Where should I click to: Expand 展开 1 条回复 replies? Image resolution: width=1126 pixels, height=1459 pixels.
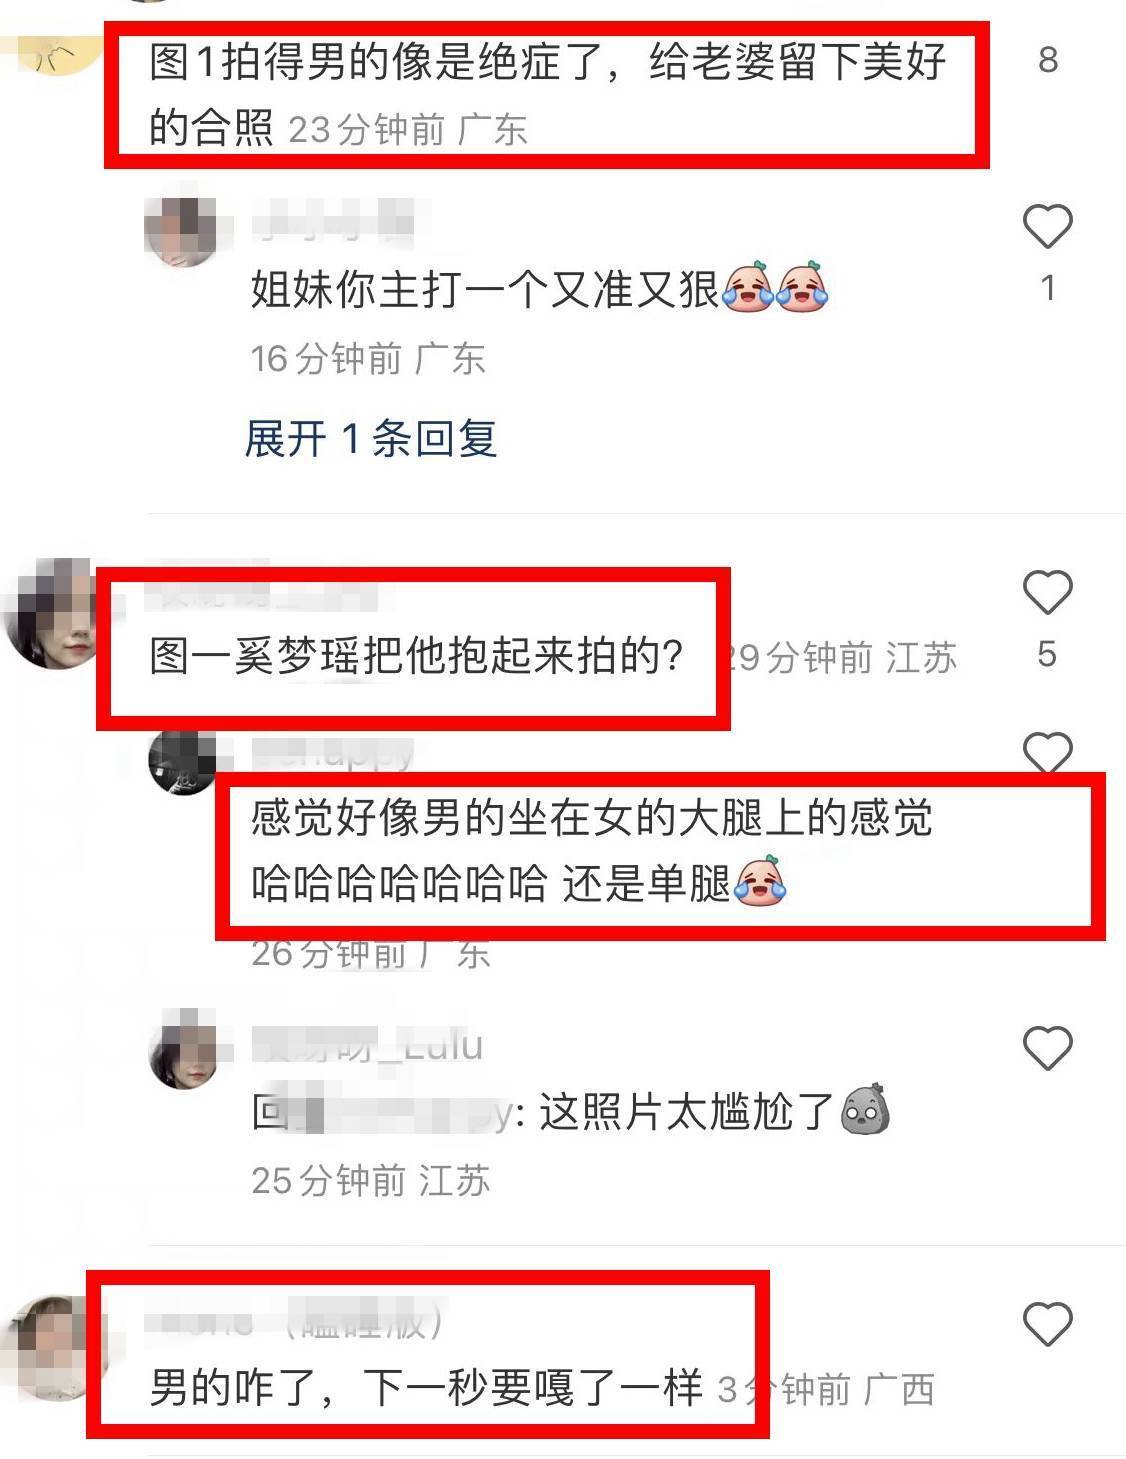click(x=371, y=439)
